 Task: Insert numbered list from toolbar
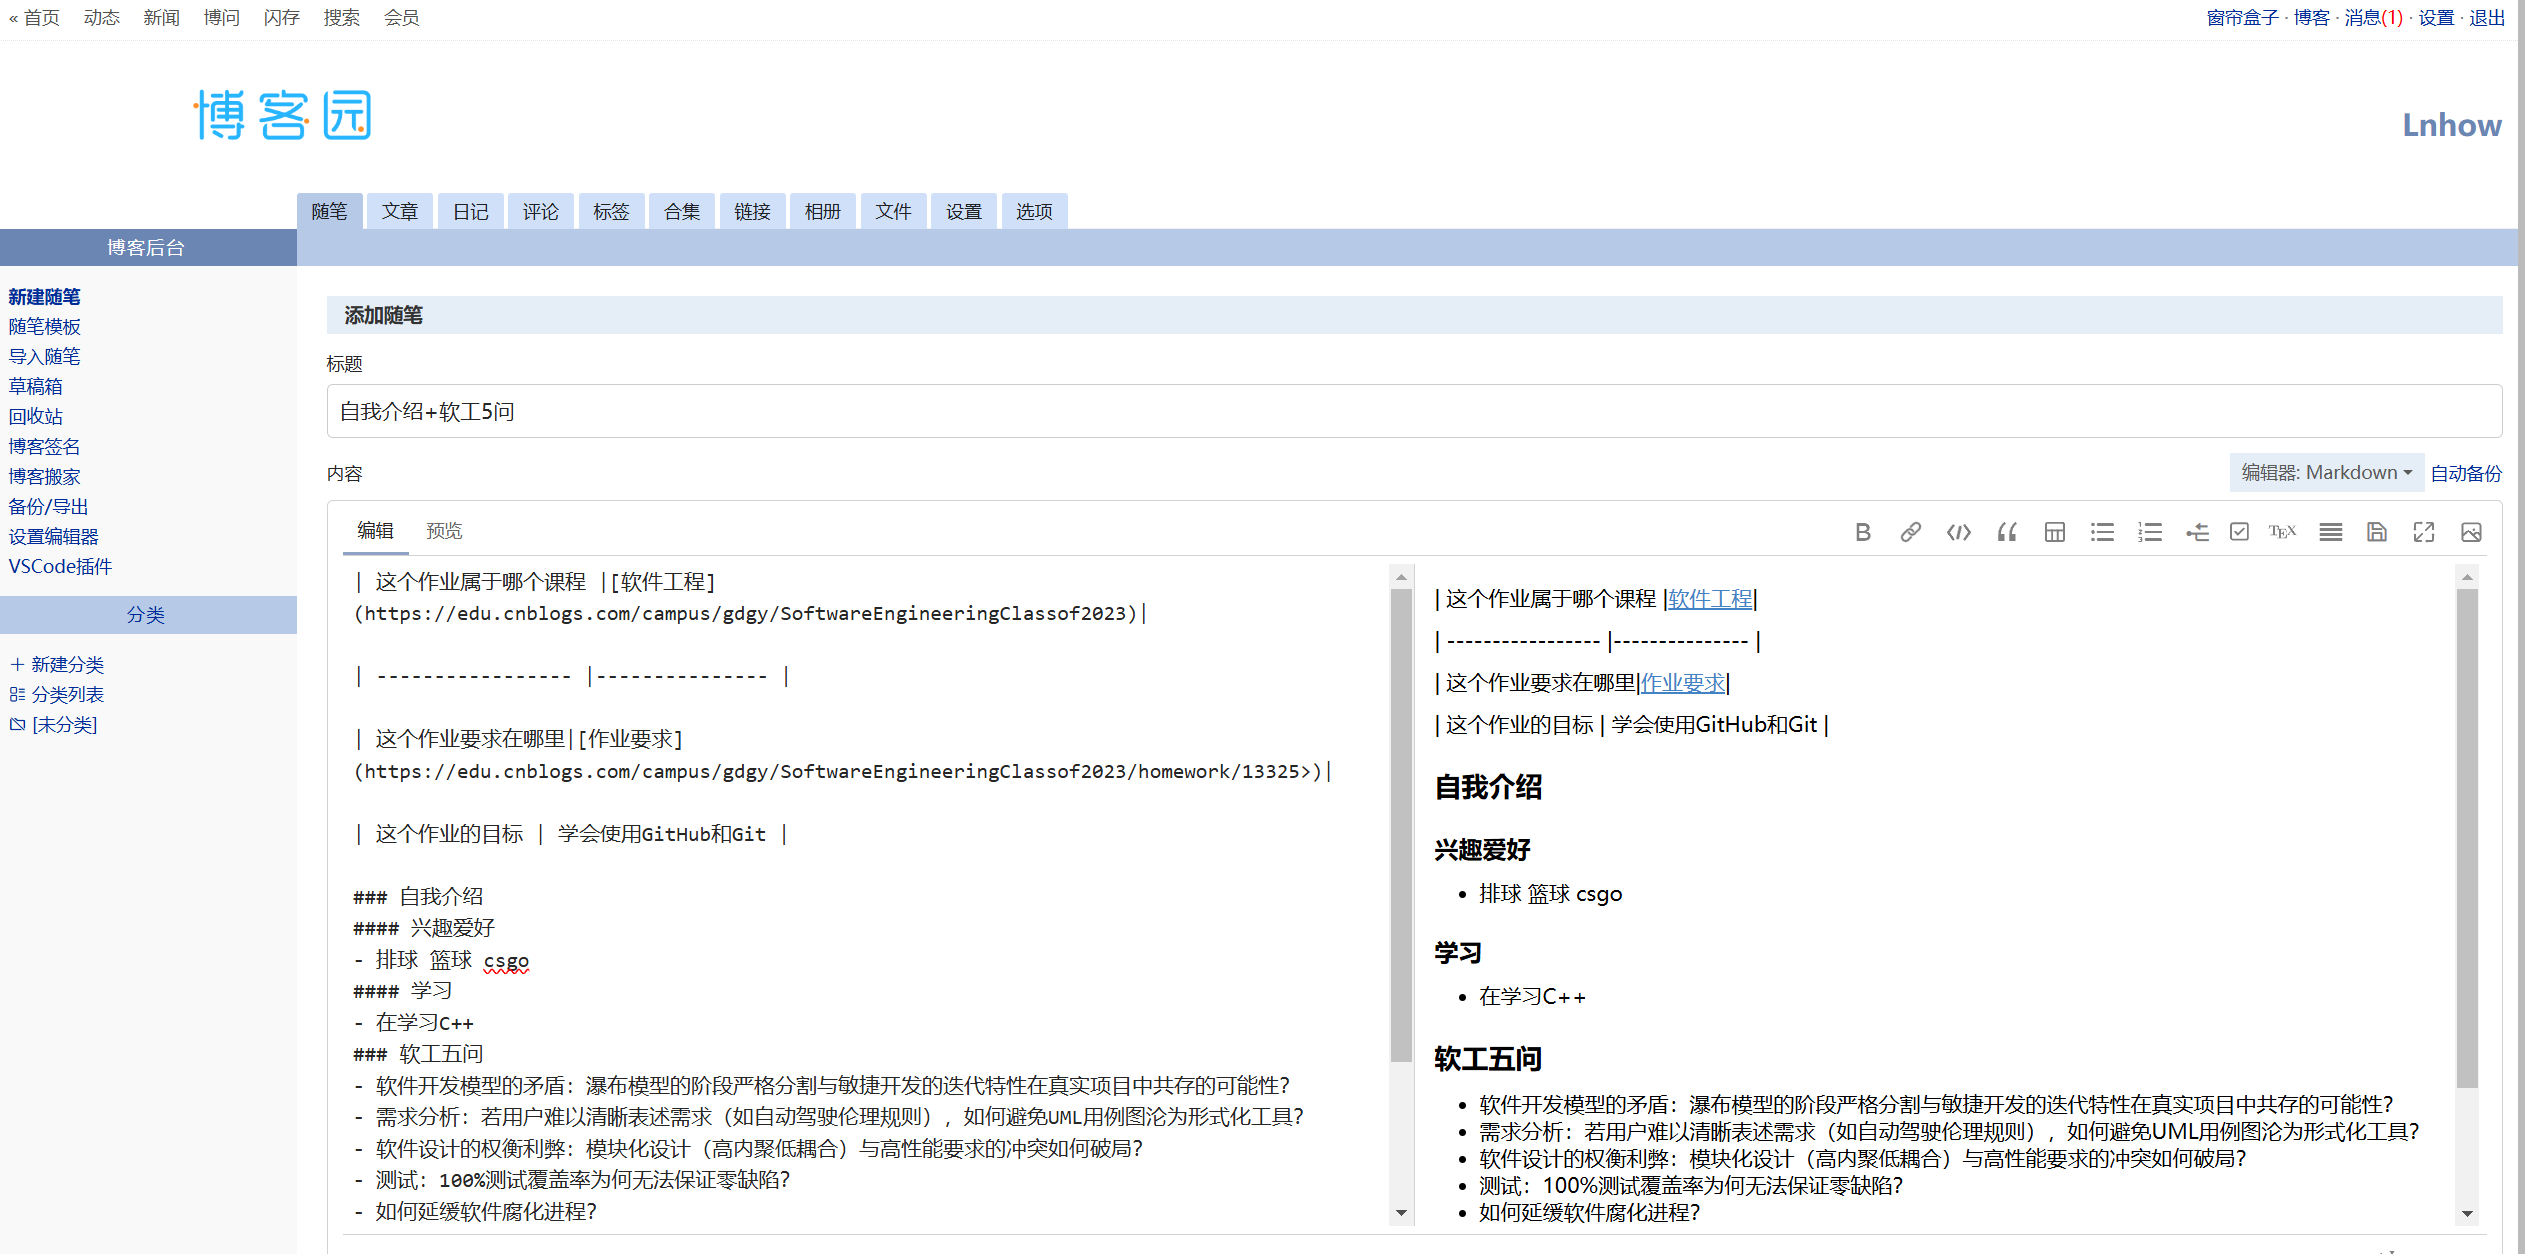click(x=2150, y=532)
